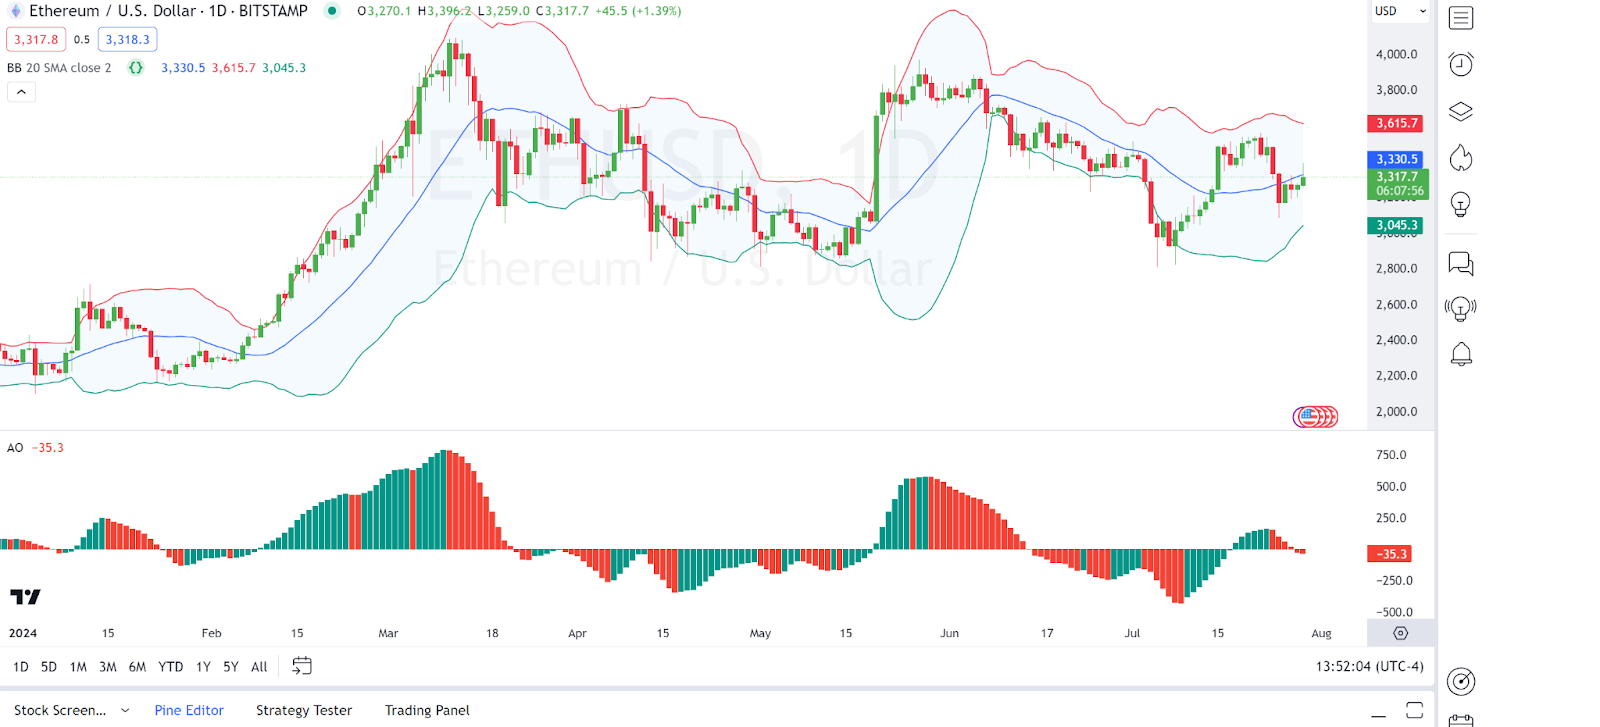This screenshot has width=1600, height=727.
Task: Open the calendar icon in right sidebar
Action: tap(1461, 720)
